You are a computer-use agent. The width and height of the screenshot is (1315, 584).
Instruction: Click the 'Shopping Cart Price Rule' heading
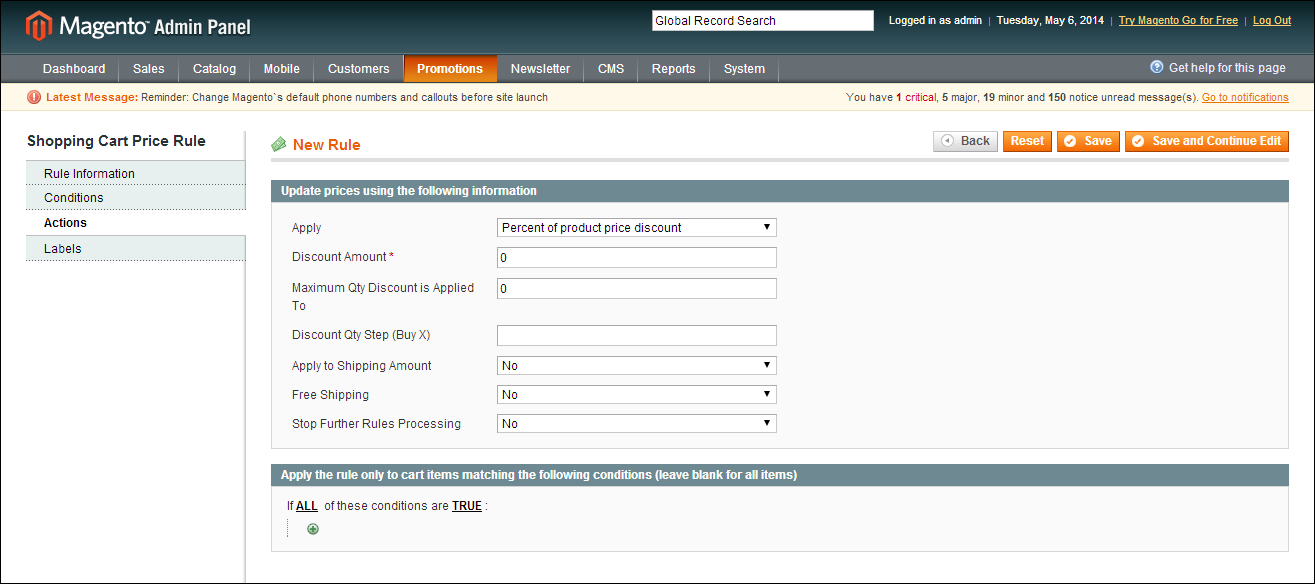coord(116,141)
